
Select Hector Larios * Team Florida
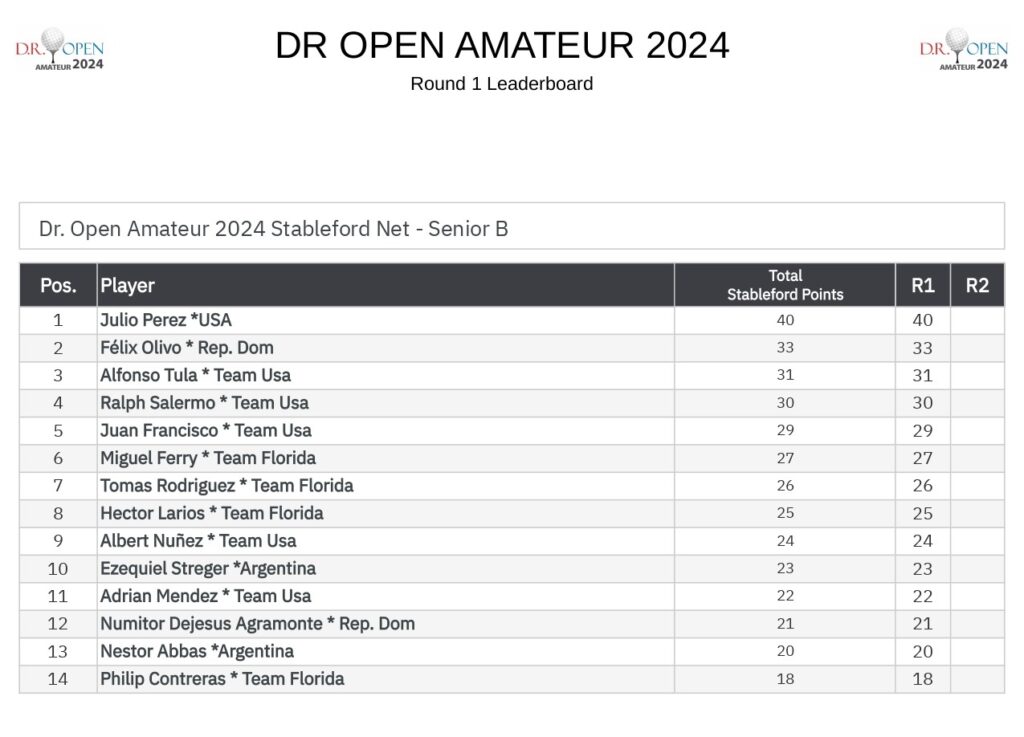[x=212, y=513]
